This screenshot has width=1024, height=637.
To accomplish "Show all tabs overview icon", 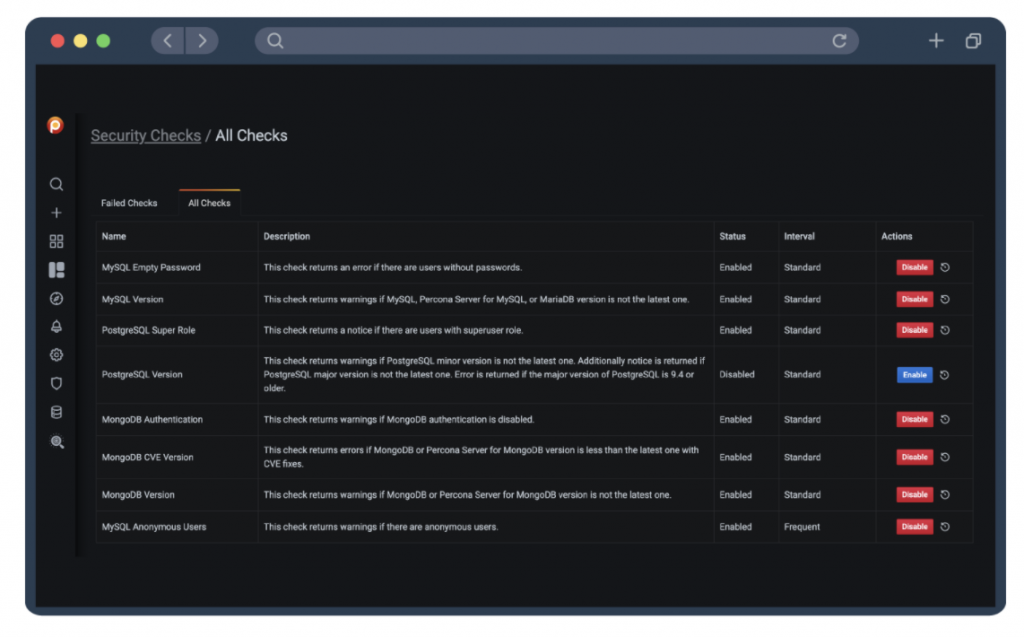I will [973, 41].
